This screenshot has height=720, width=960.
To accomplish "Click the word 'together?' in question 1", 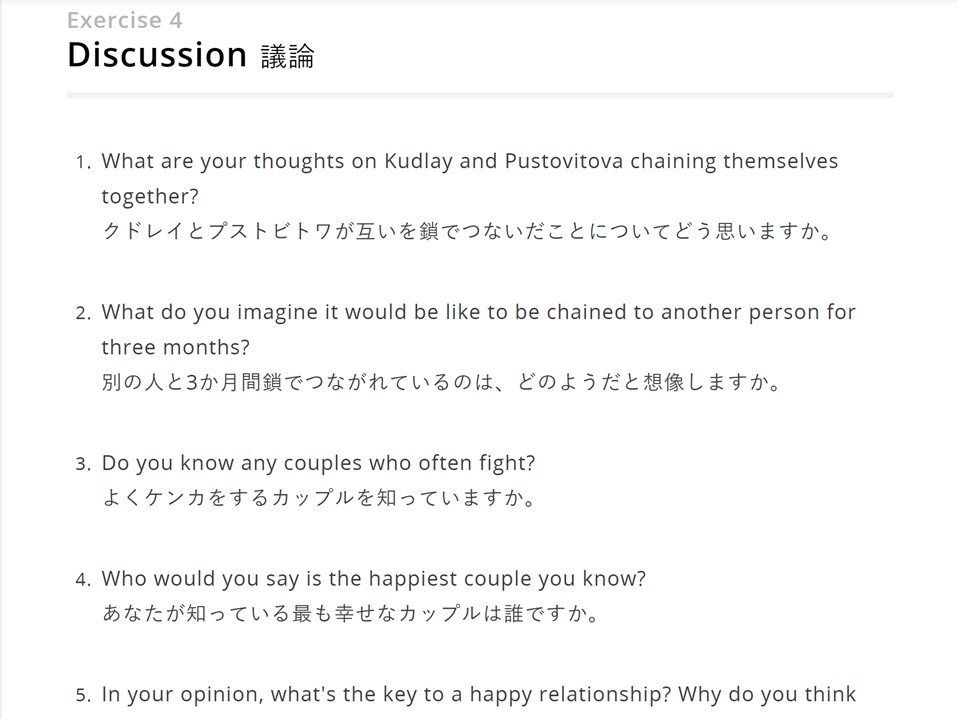I will pyautogui.click(x=150, y=197).
